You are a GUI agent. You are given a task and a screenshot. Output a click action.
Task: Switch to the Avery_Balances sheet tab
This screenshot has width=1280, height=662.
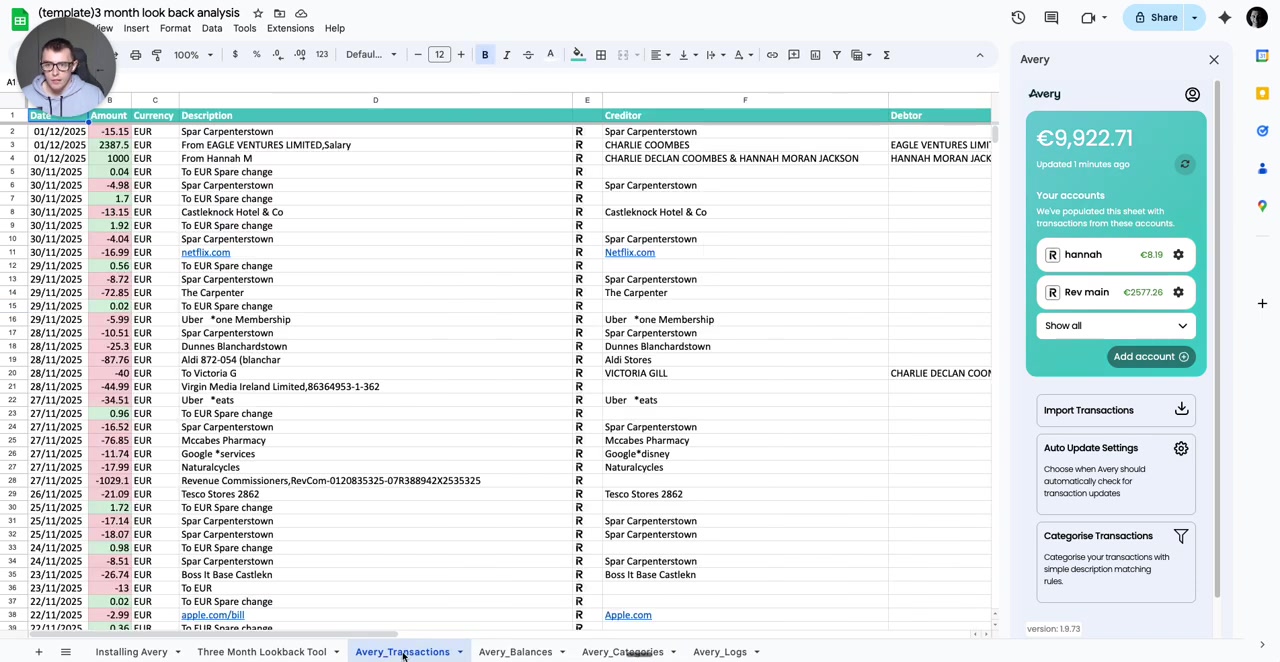tap(515, 651)
